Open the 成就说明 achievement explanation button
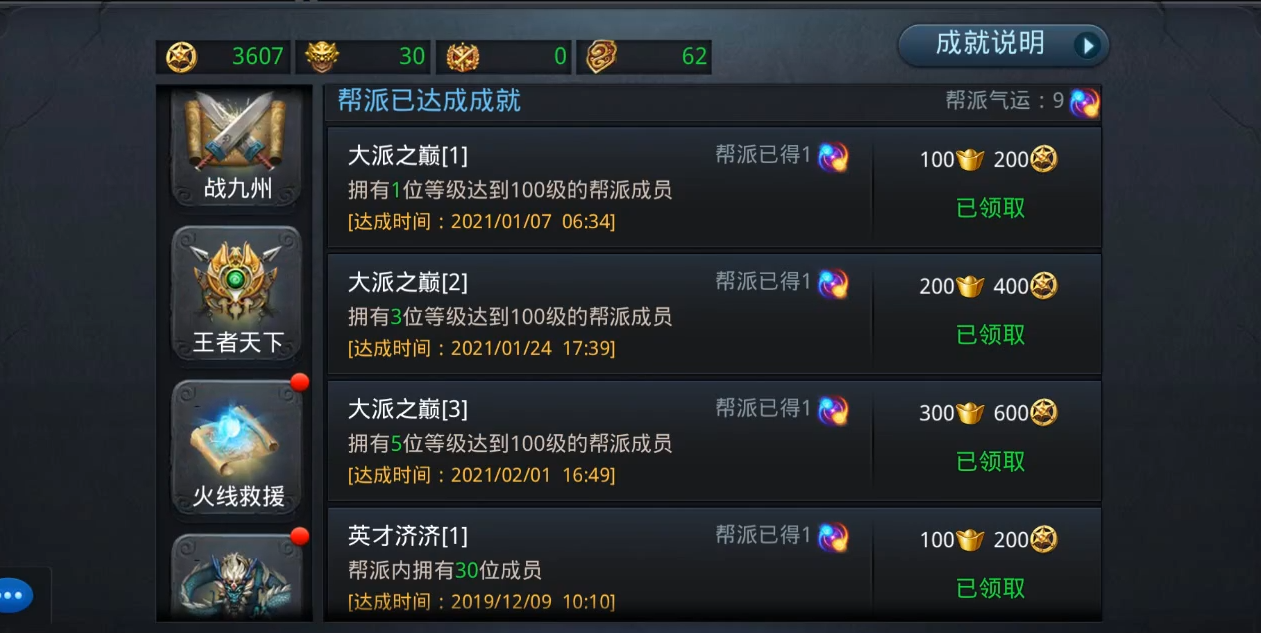Screen dimensions: 1261x633 [x=1003, y=45]
